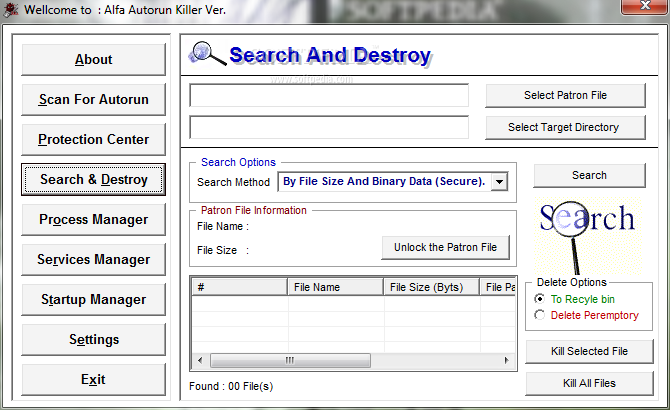Open Scan For Autorun page
Screen dimensions: 670x410
[93, 99]
